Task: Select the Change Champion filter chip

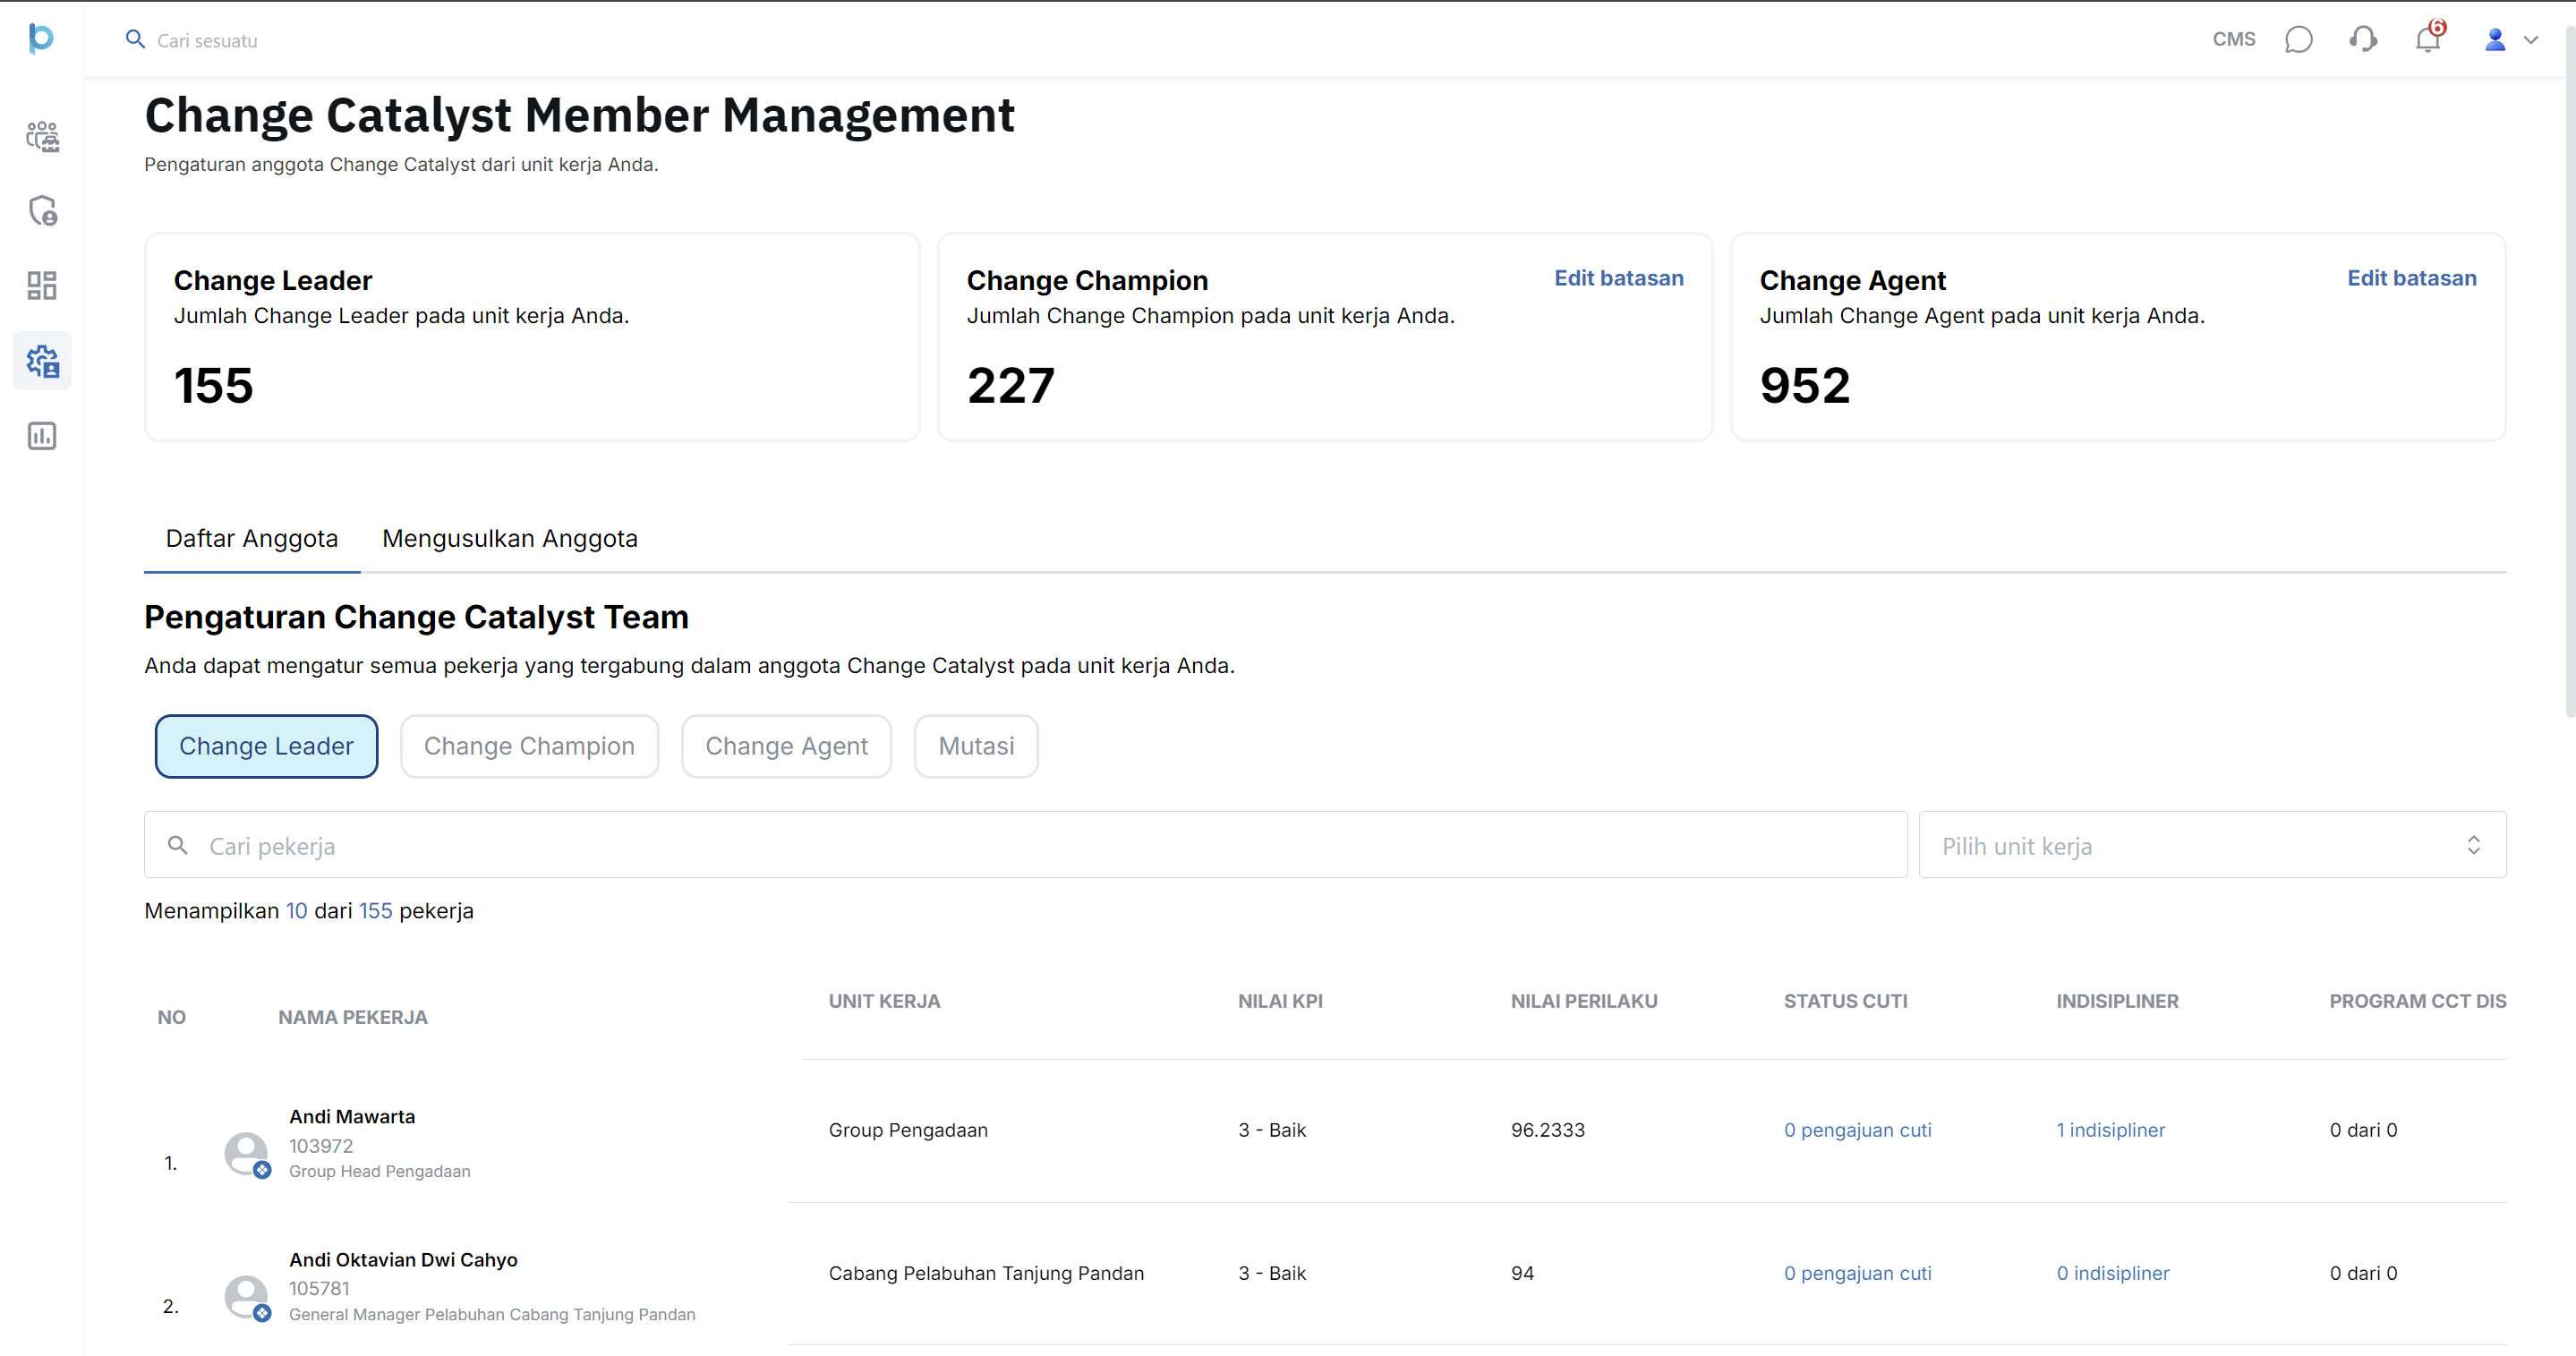Action: point(529,746)
